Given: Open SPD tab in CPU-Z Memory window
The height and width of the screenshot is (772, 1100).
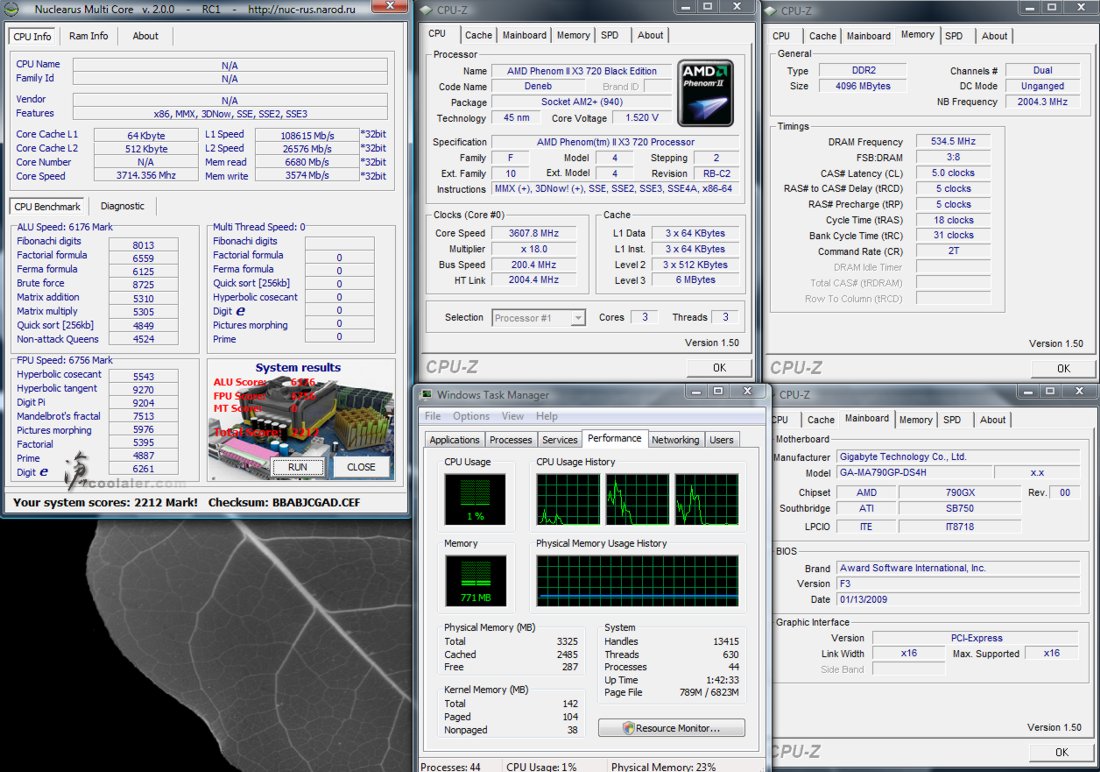Looking at the screenshot, I should pos(953,36).
